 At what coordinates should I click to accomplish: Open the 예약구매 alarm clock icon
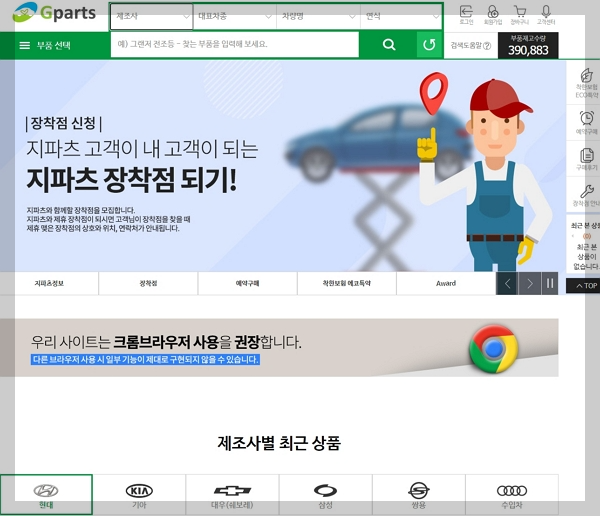[x=587, y=122]
